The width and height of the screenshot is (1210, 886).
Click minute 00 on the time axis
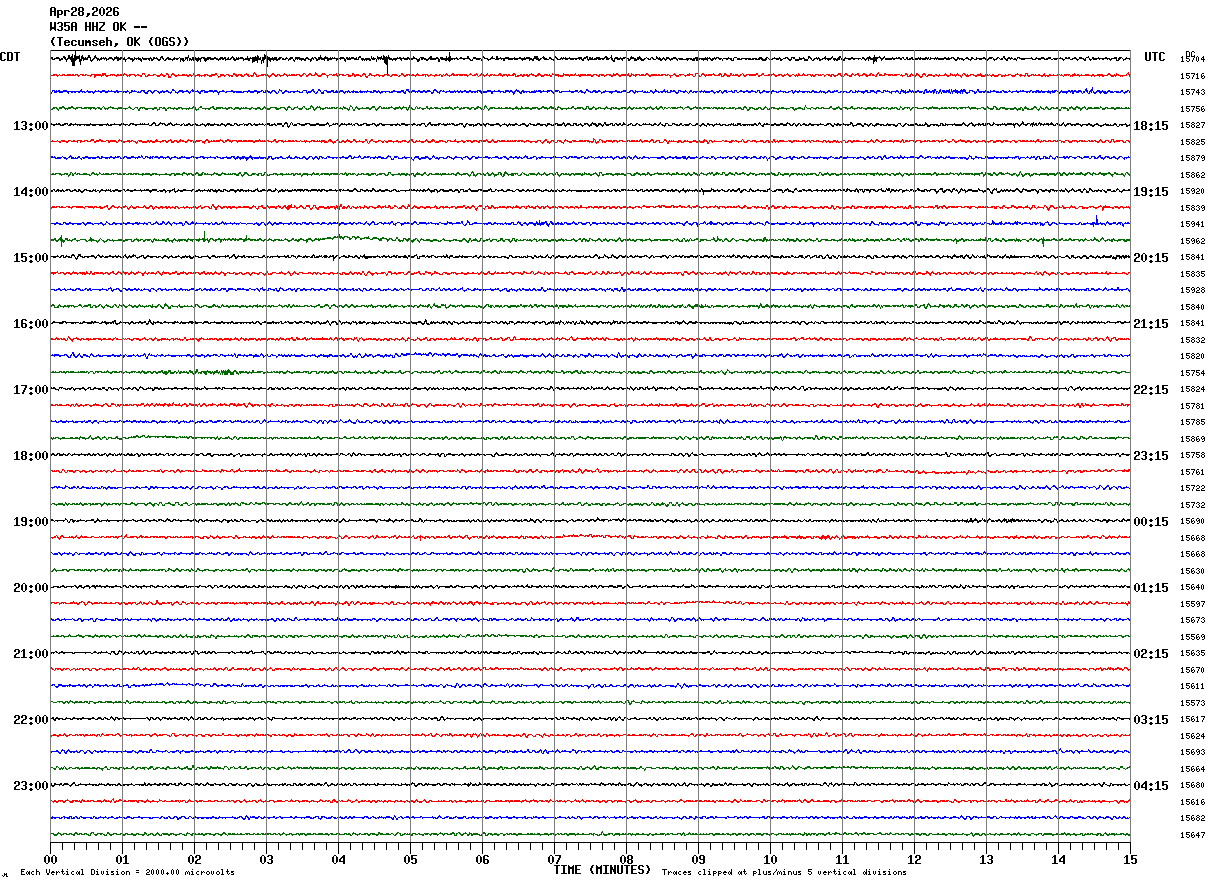point(50,859)
